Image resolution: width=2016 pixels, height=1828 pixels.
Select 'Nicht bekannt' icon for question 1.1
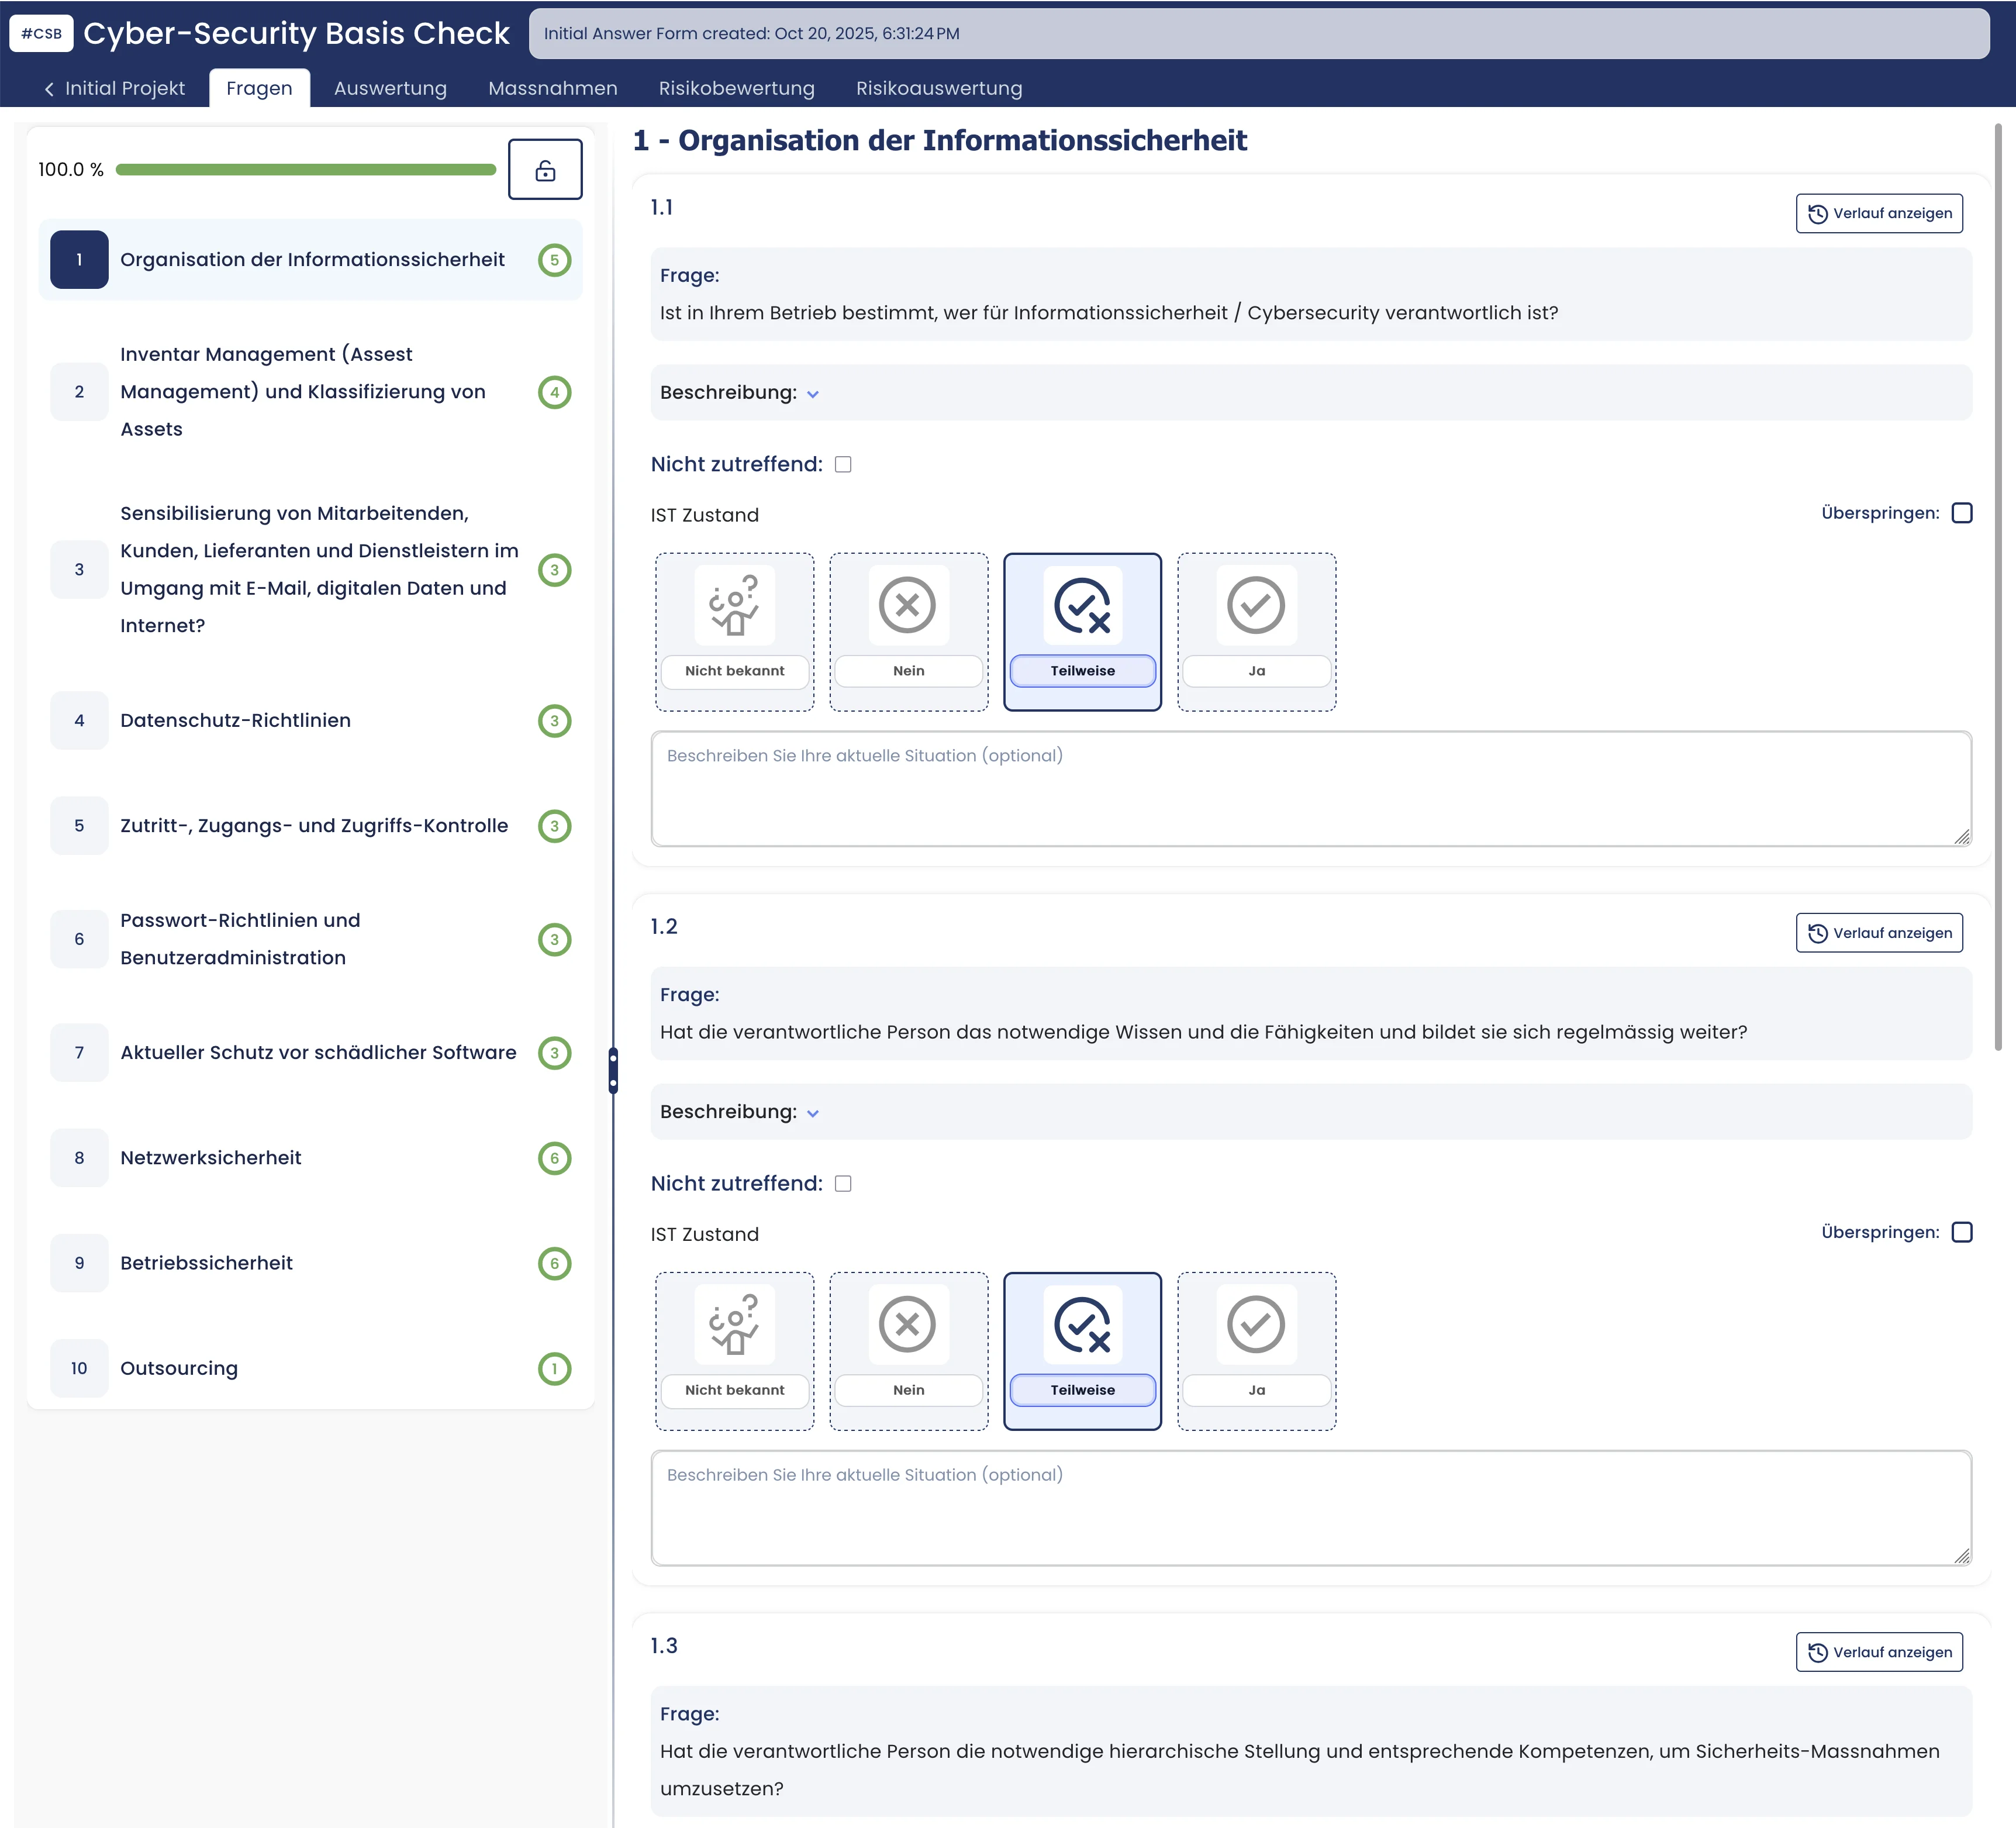[734, 605]
